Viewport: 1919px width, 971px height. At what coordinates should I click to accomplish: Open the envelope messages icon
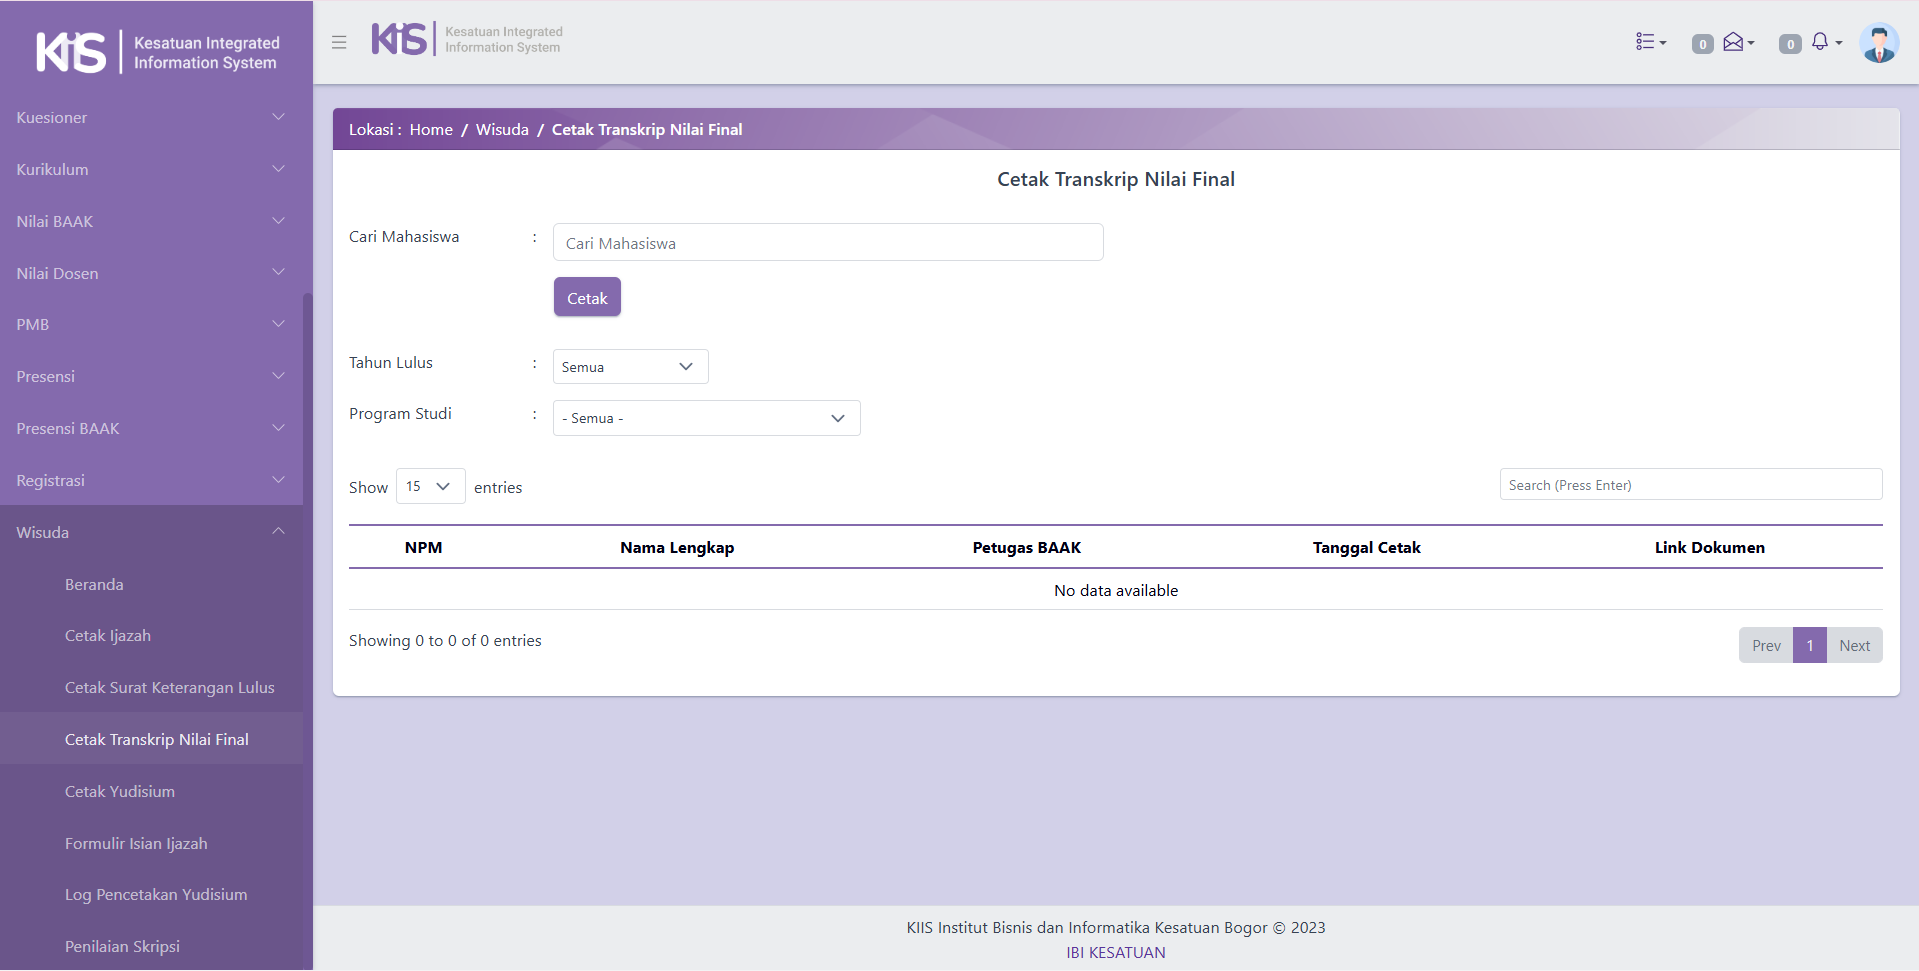point(1737,42)
